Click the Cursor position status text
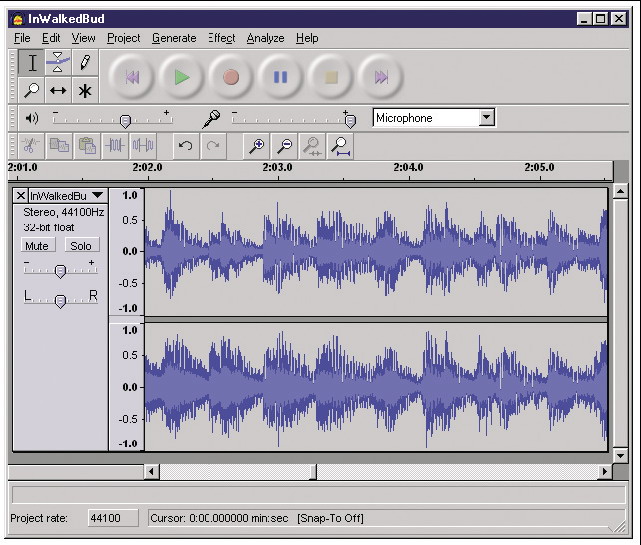 [219, 518]
